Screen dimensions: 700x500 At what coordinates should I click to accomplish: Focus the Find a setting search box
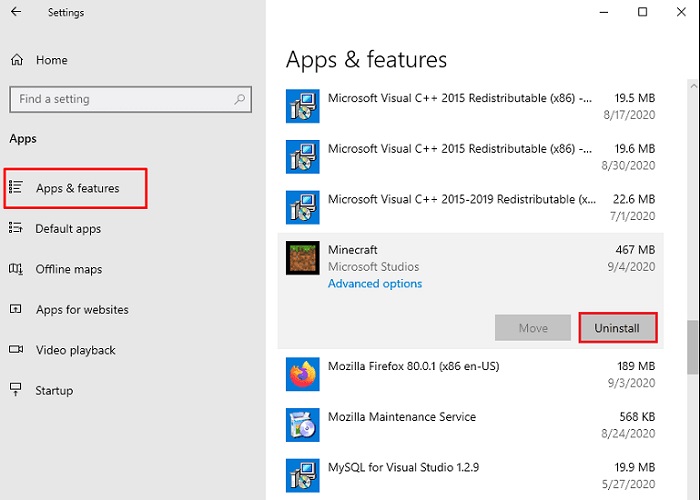[x=130, y=99]
